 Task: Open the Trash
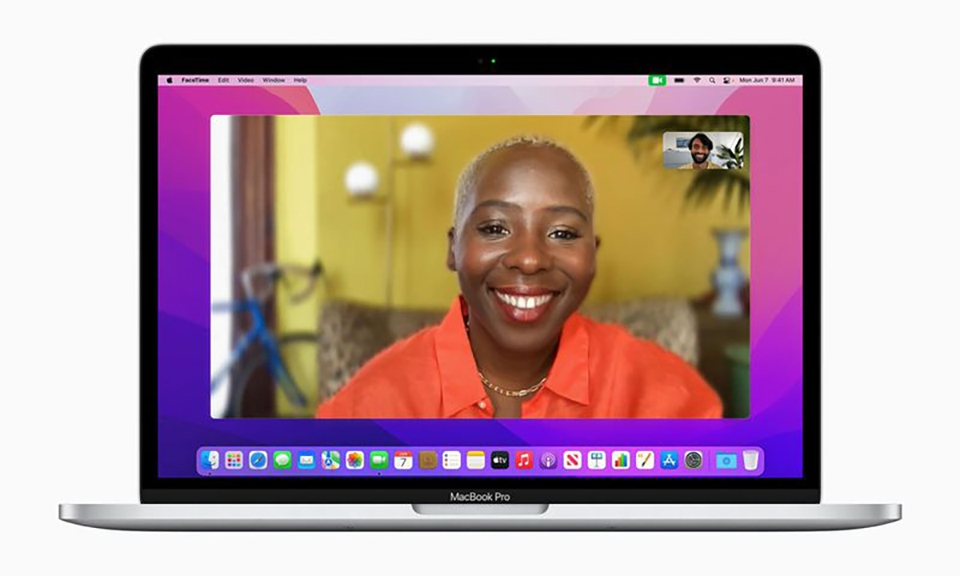[x=752, y=461]
